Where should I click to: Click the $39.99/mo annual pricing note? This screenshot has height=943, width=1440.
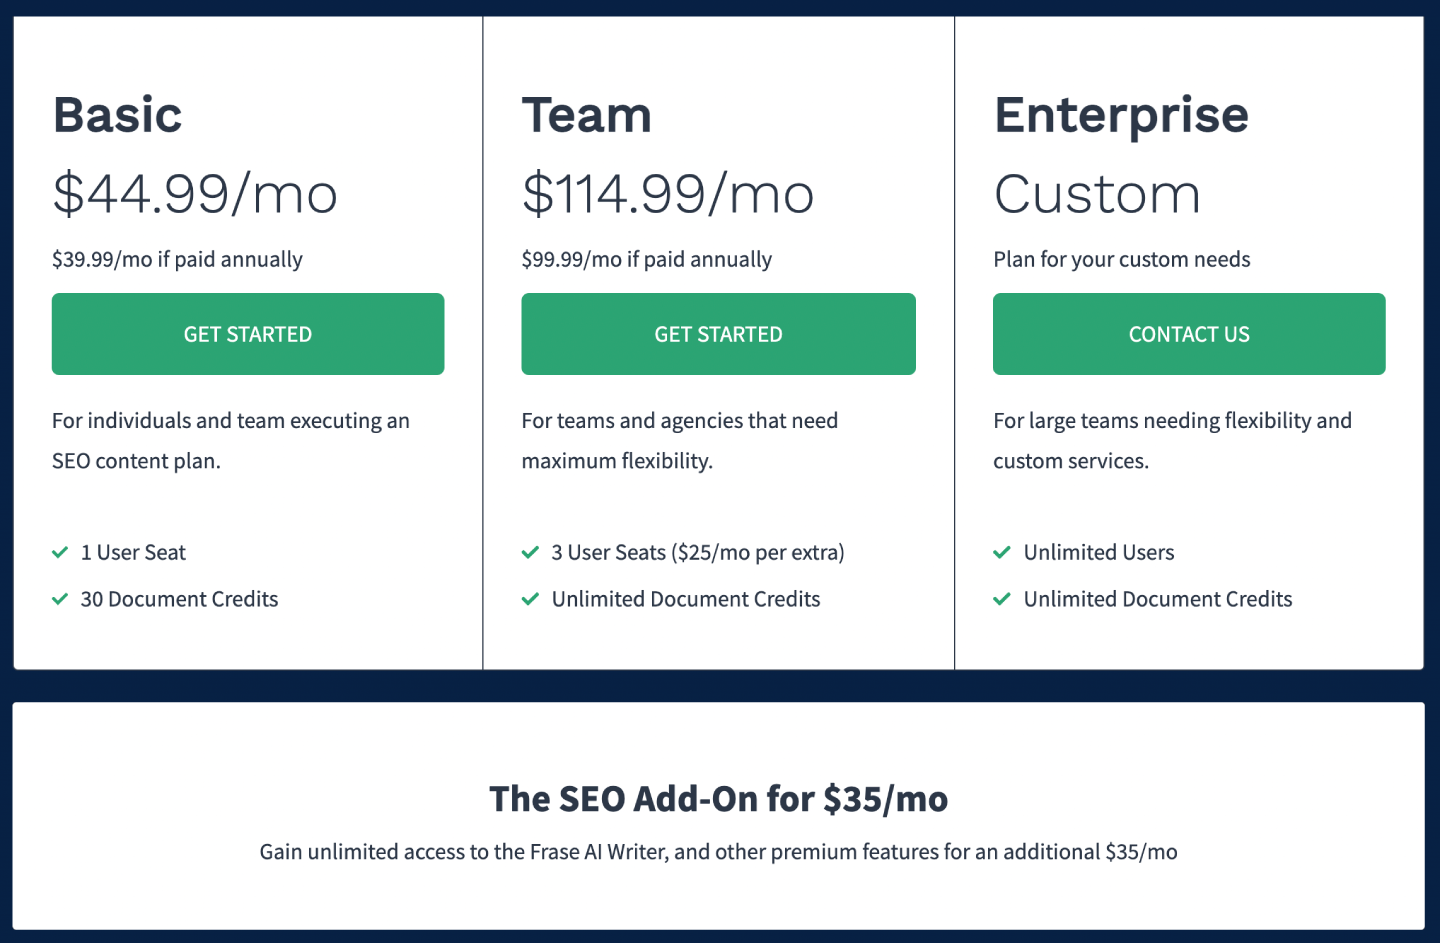pyautogui.click(x=177, y=260)
